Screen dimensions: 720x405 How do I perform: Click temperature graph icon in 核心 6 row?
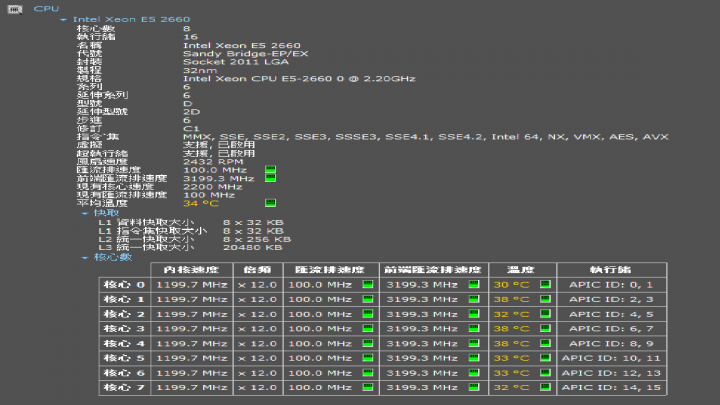[545, 372]
